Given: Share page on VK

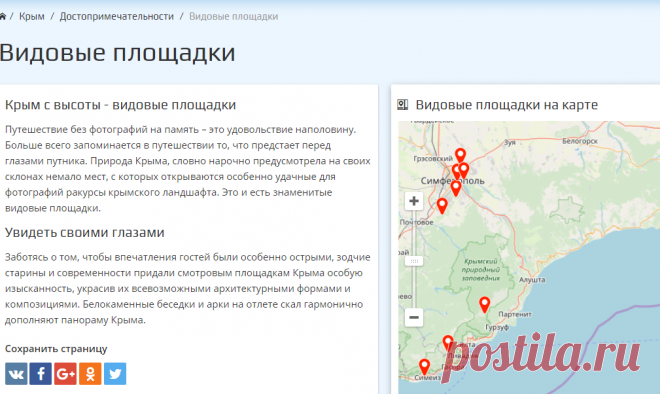Looking at the screenshot, I should click(16, 373).
